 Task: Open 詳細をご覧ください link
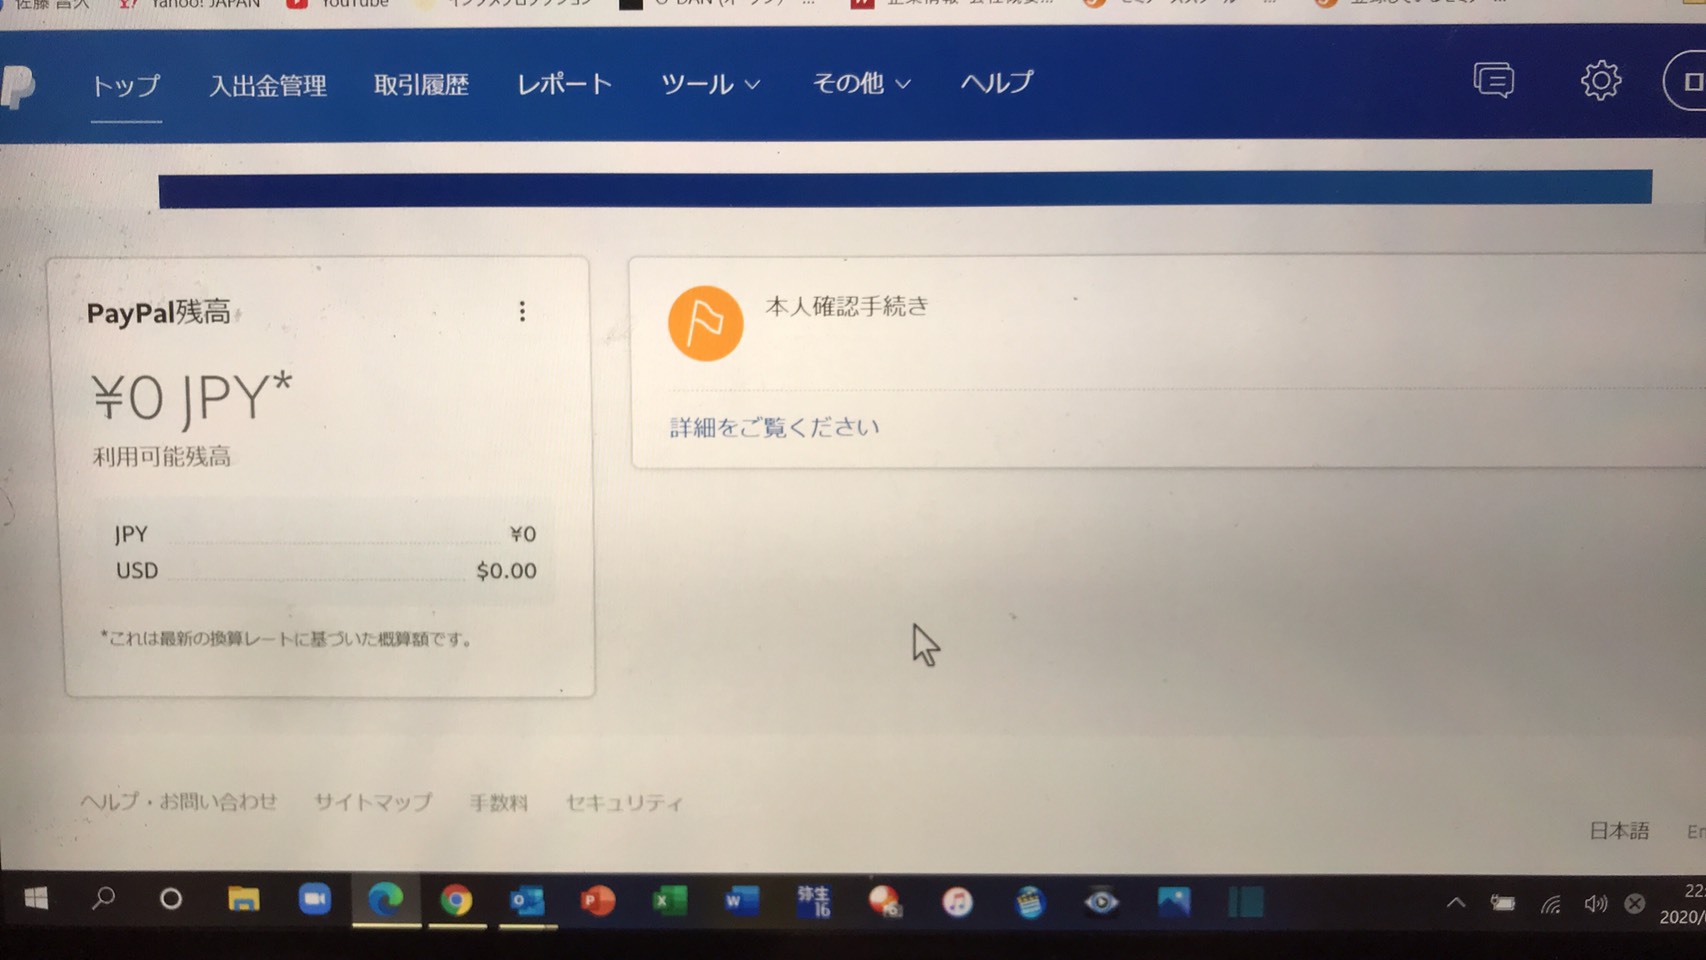(775, 428)
